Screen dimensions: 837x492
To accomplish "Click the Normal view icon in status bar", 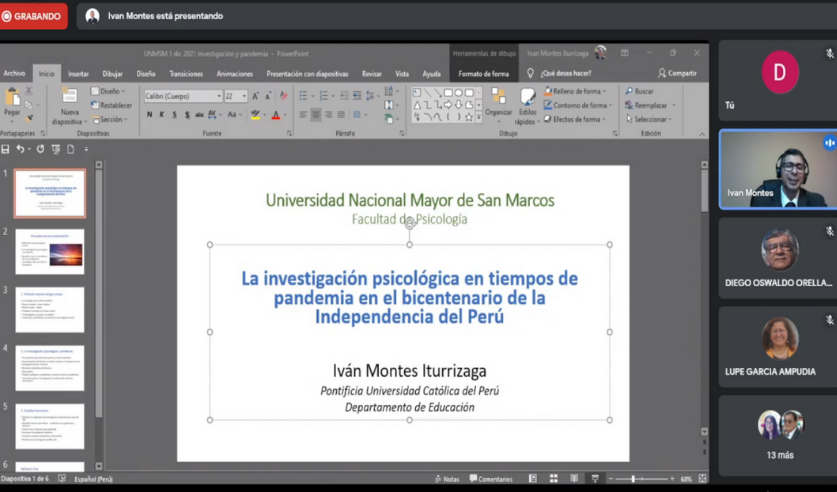I will (x=533, y=479).
